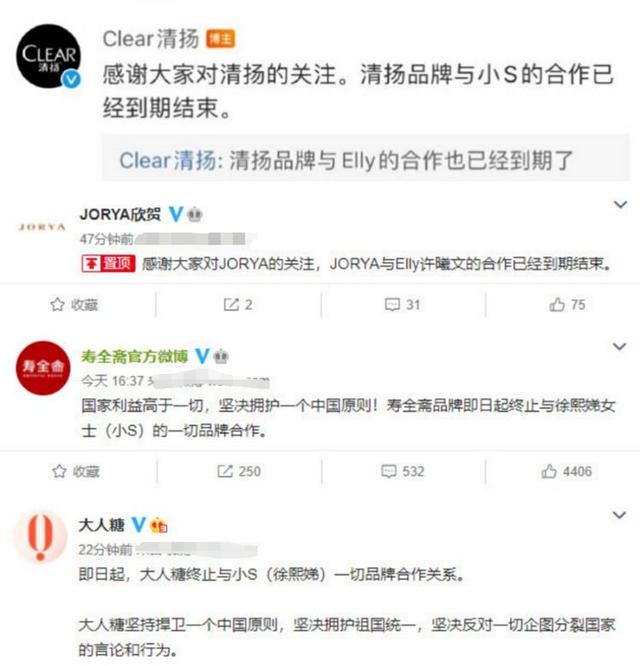640x666 pixels.
Task: Repost the 寿全斋 post with 250 shares
Action: [239, 471]
